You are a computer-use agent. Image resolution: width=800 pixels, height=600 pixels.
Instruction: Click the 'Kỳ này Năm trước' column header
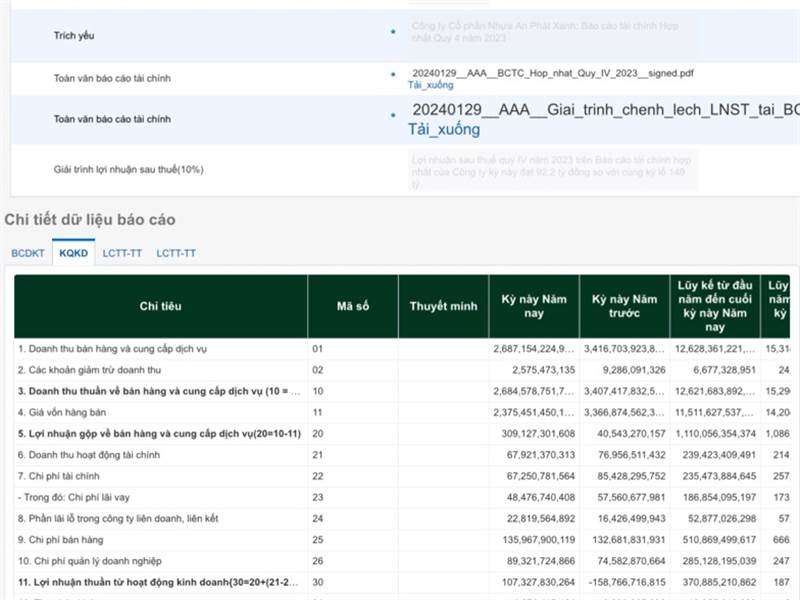[x=624, y=306]
